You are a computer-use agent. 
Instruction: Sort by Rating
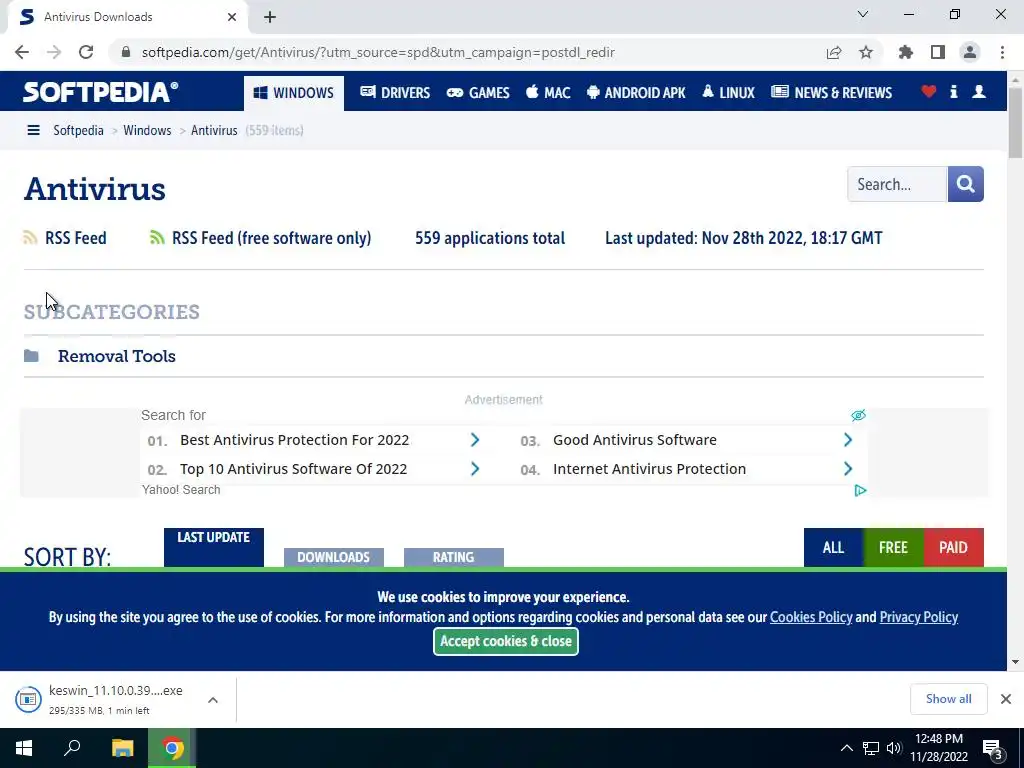click(x=454, y=558)
